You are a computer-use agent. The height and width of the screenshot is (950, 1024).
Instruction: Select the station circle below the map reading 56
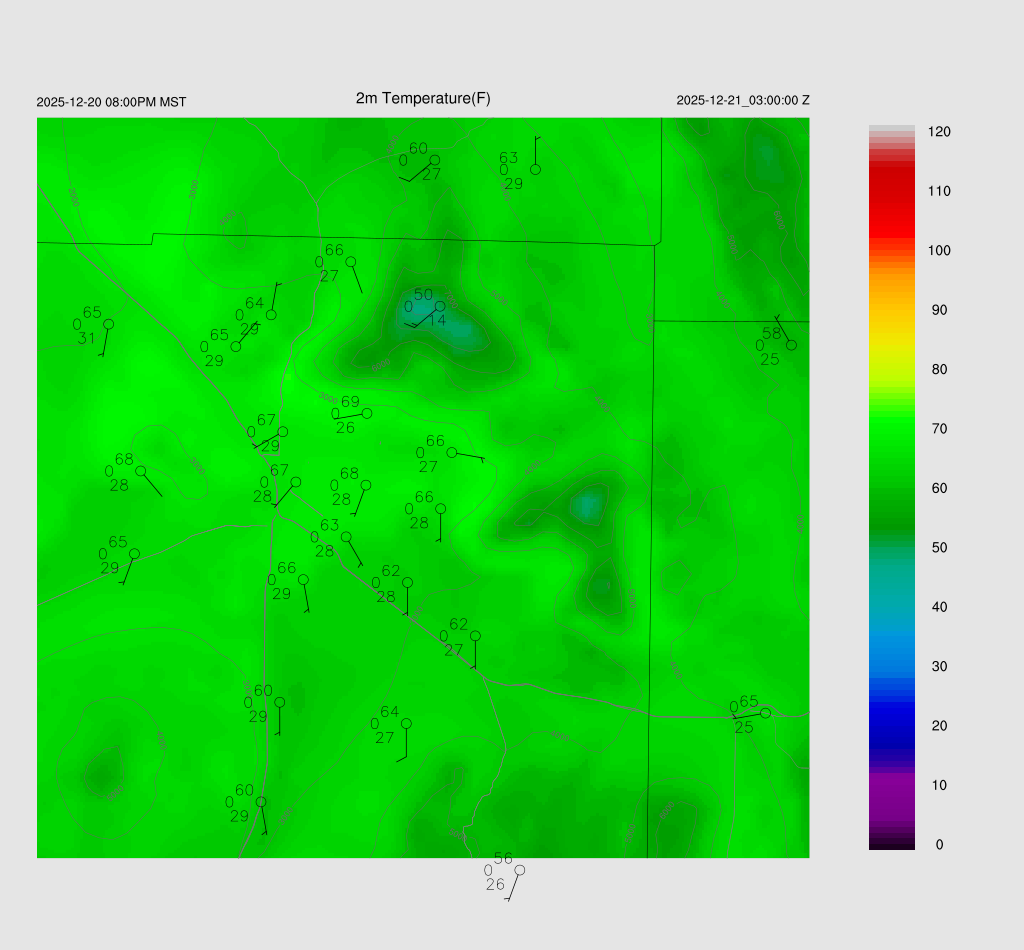pyautogui.click(x=519, y=870)
